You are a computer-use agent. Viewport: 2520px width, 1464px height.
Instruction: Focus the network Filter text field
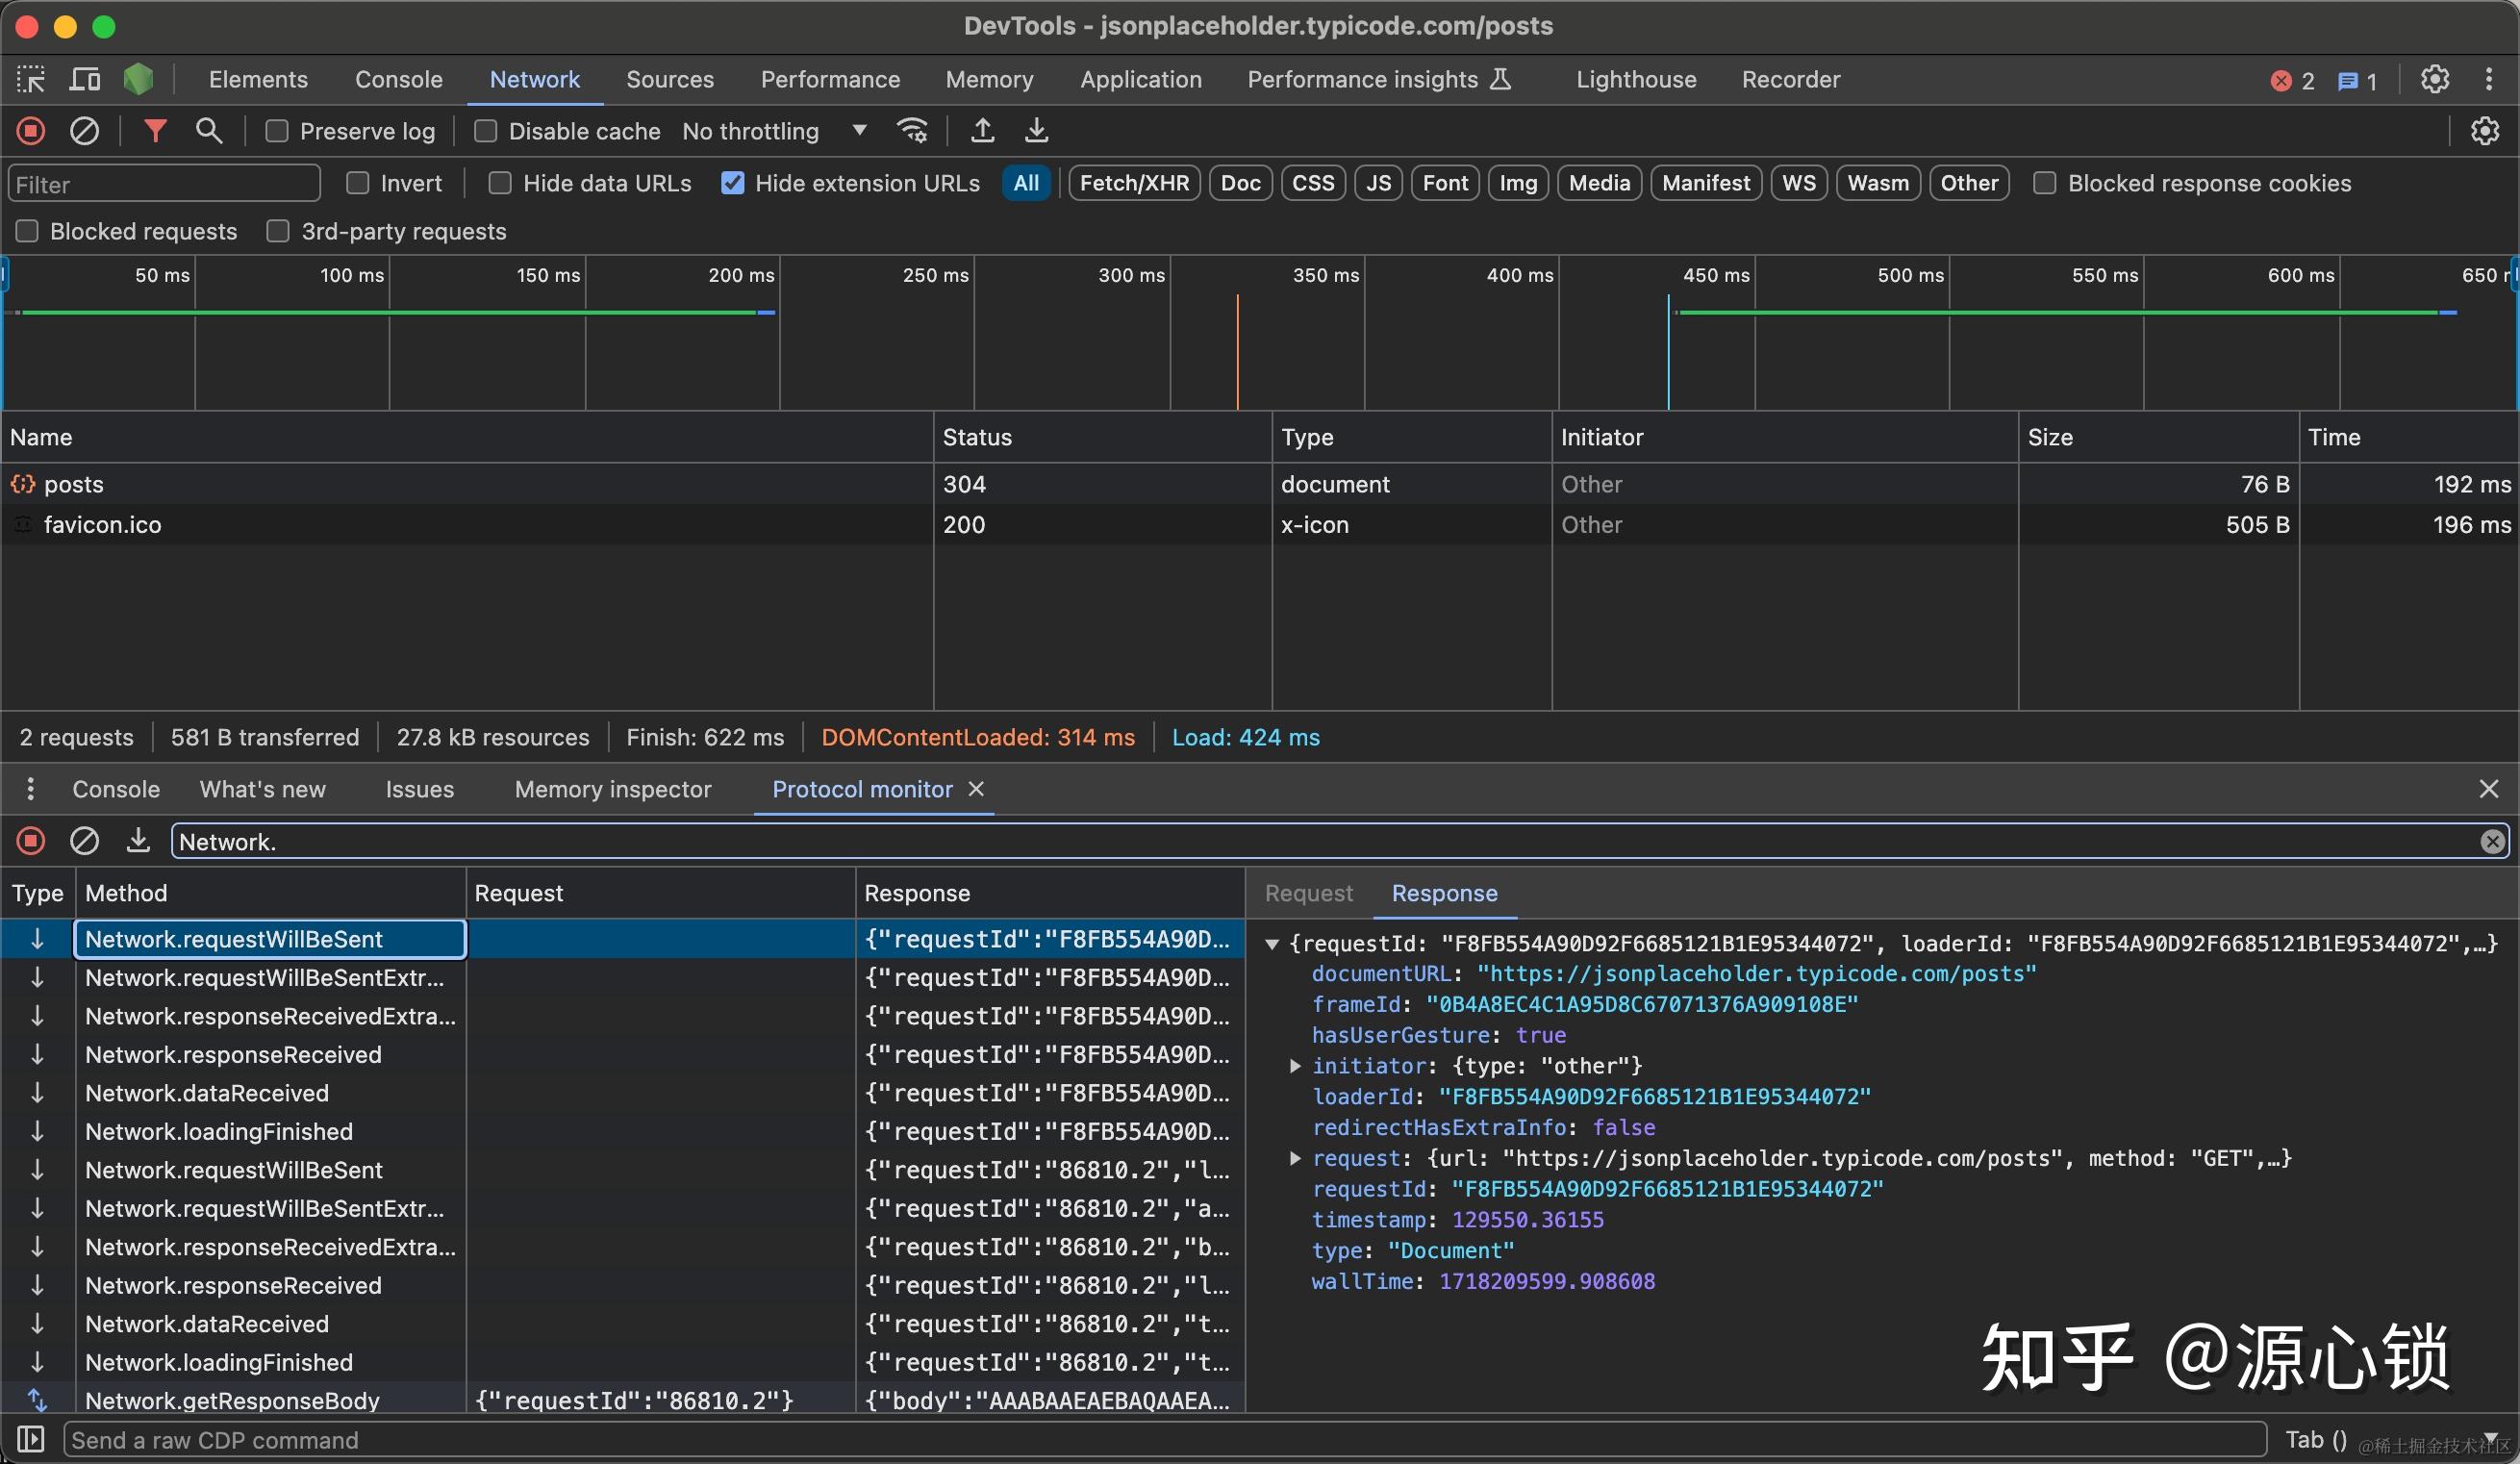pyautogui.click(x=165, y=184)
